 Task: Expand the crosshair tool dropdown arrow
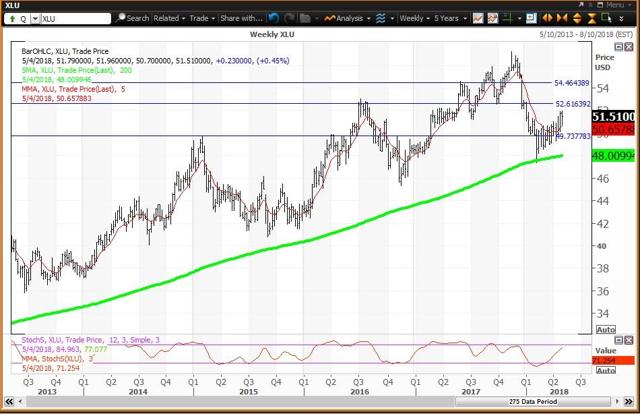pyautogui.click(x=519, y=19)
